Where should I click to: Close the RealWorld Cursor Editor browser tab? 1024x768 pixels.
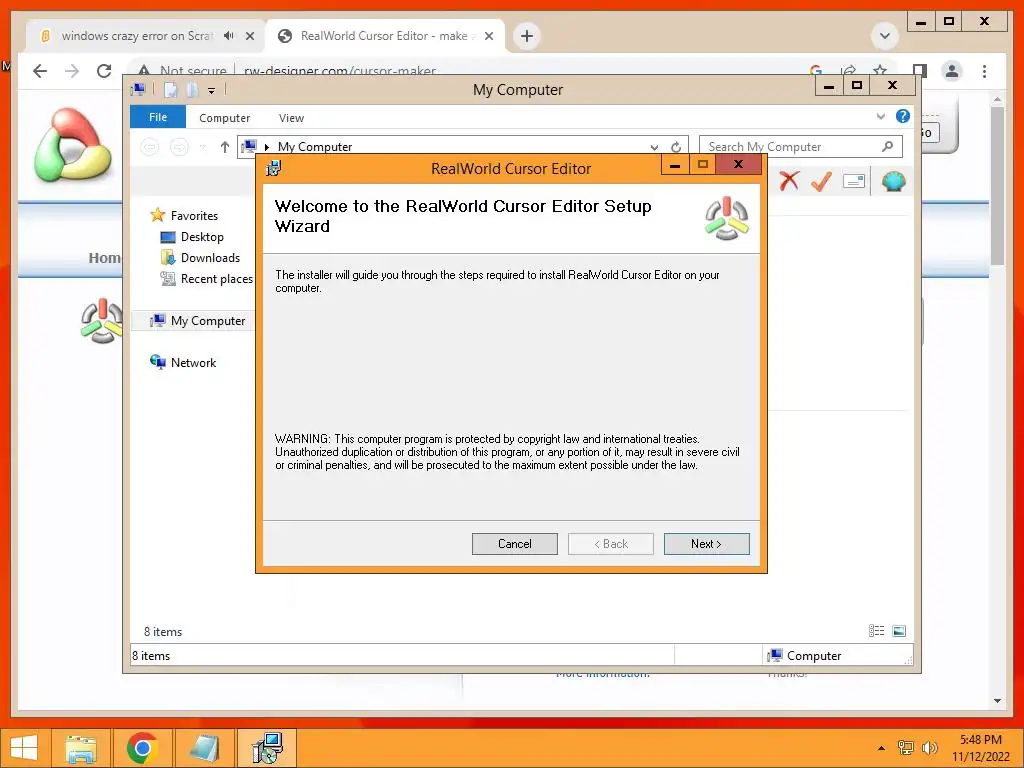(x=488, y=36)
